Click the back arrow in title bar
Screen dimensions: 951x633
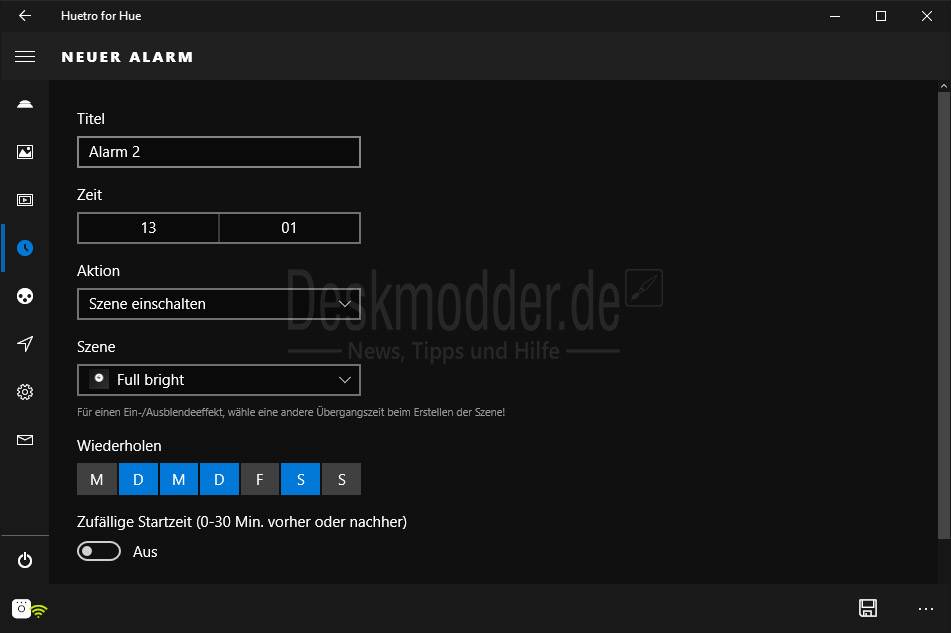pos(25,16)
